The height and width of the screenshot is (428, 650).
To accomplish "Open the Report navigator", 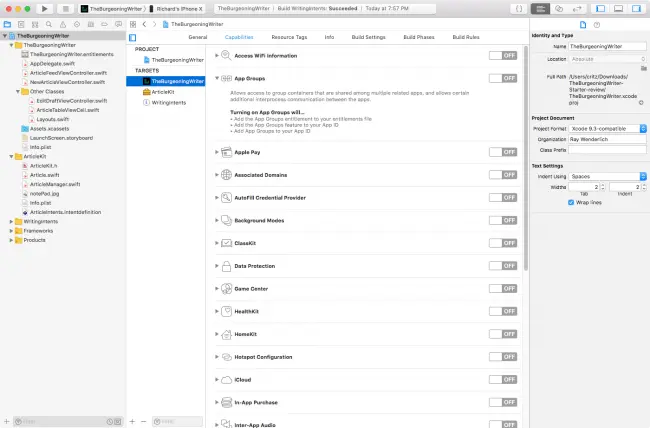I will 119,24.
